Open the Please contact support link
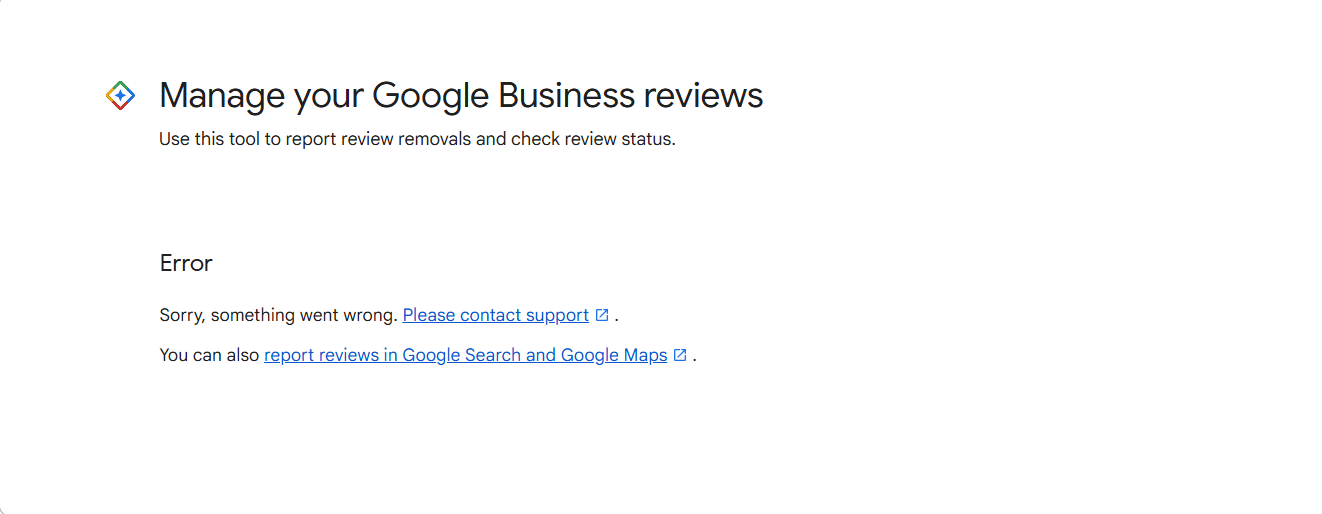The height and width of the screenshot is (514, 1322). pos(496,315)
